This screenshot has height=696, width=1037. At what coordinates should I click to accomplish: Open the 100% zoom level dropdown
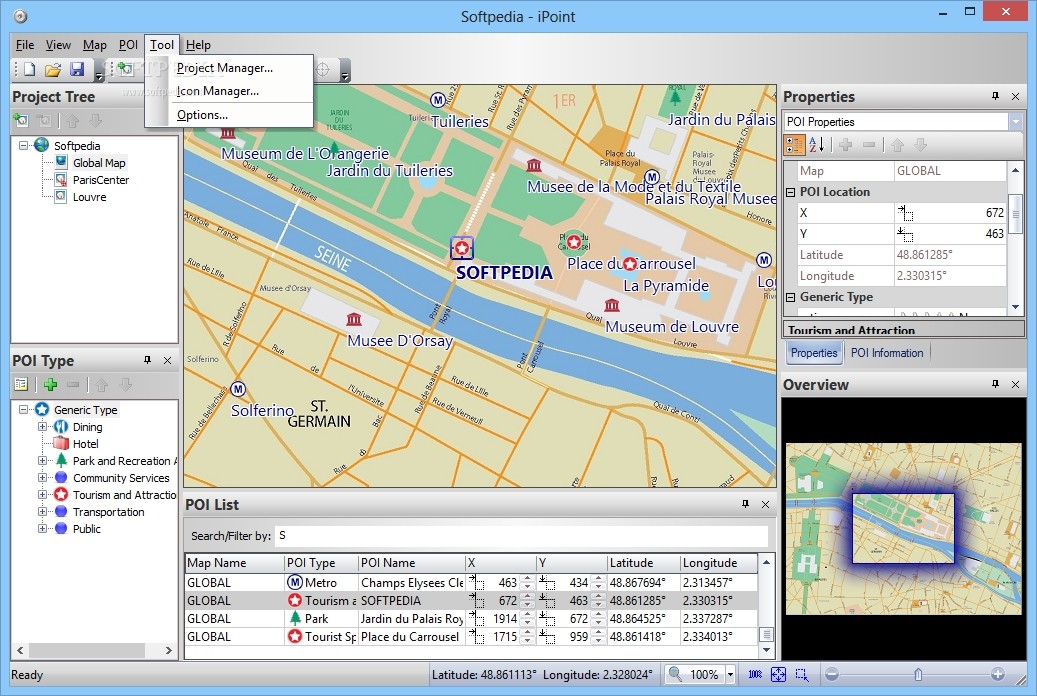pyautogui.click(x=730, y=675)
